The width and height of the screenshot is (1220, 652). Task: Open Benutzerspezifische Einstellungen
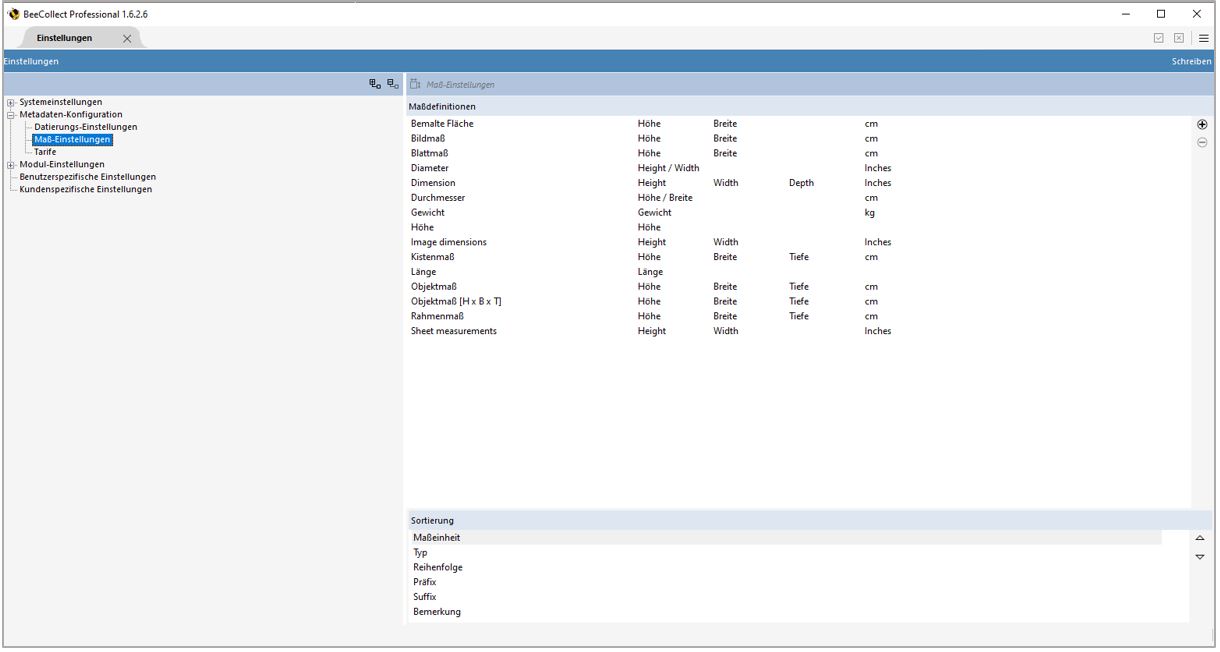(87, 177)
